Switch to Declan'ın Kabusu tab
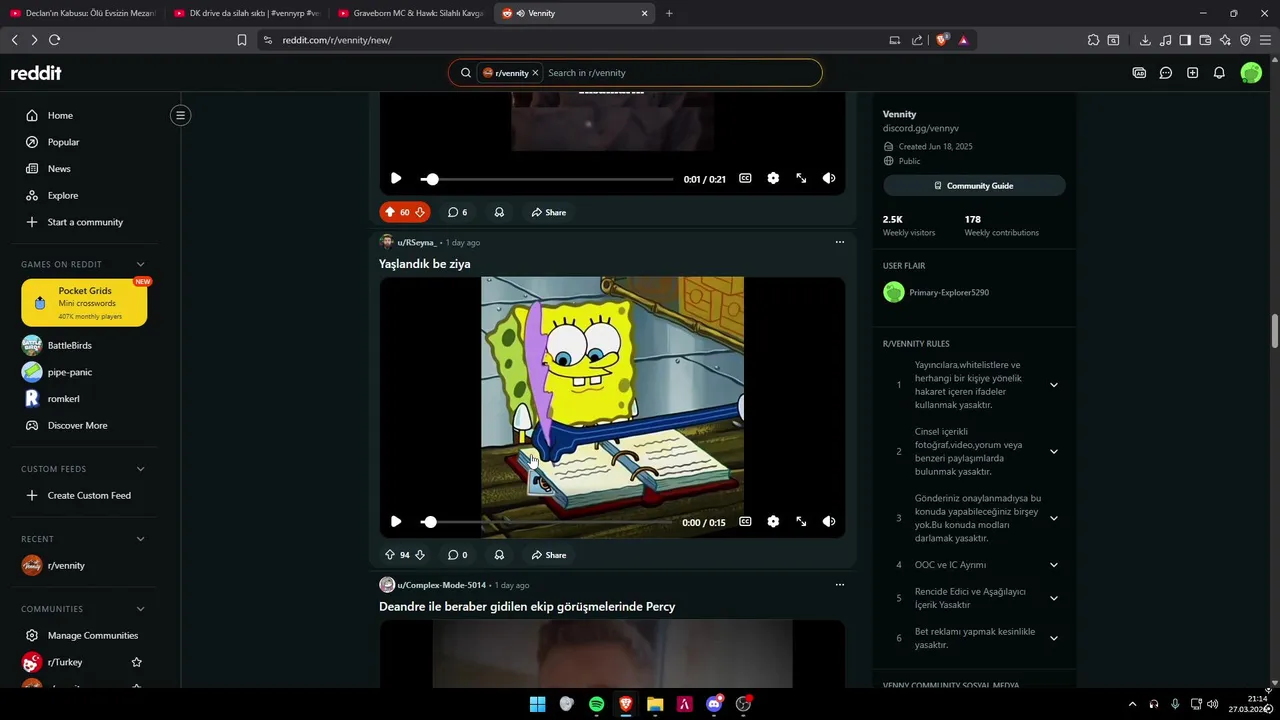This screenshot has height=720, width=1280. pos(83,13)
